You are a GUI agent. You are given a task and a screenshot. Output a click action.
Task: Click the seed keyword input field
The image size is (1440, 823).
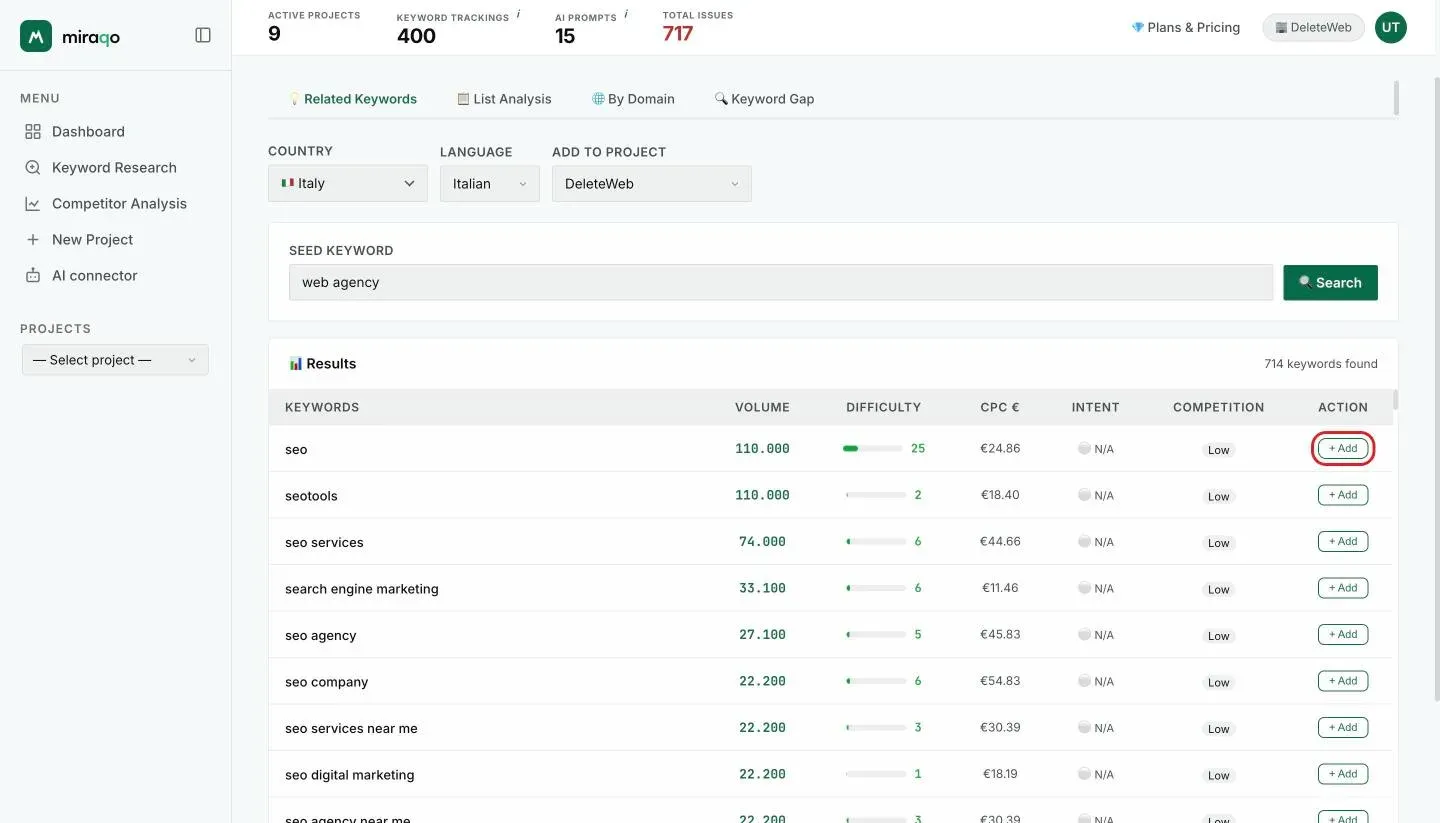781,282
